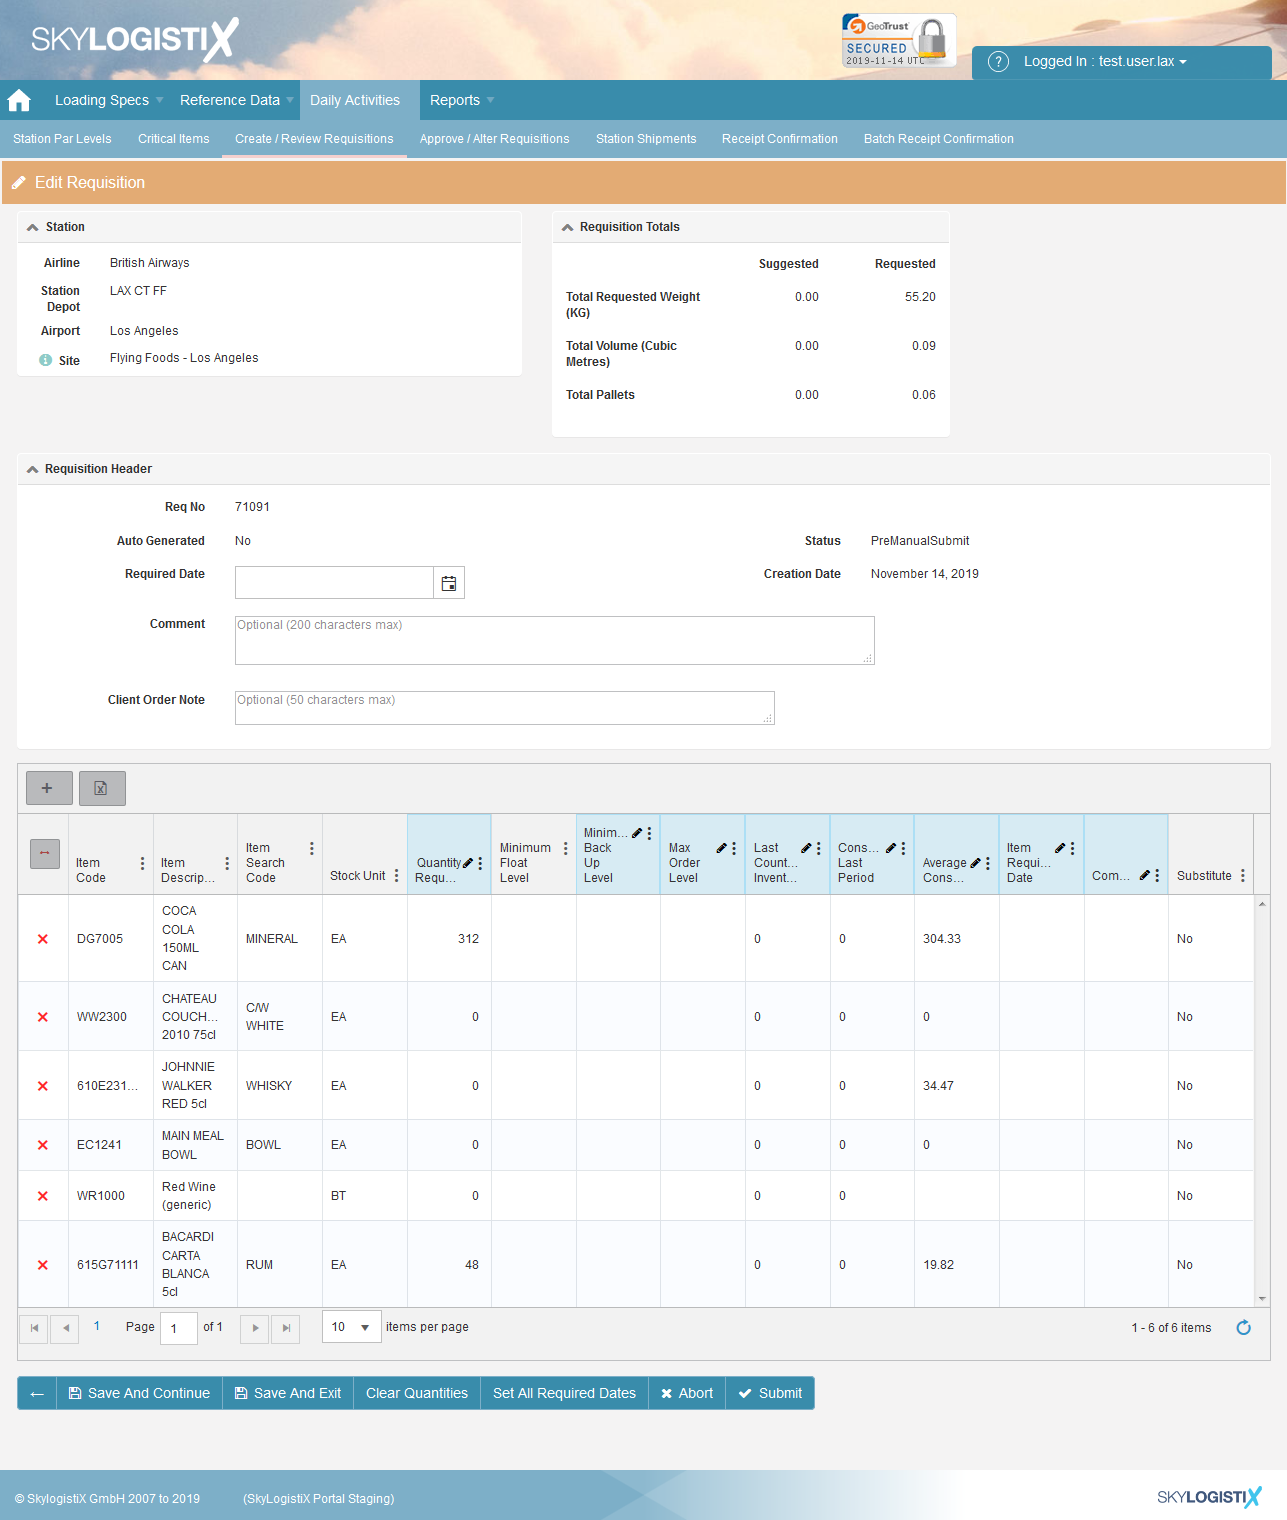The height and width of the screenshot is (1520, 1287).
Task: Click quantity 312 for COCA COLA row
Action: pyautogui.click(x=449, y=939)
